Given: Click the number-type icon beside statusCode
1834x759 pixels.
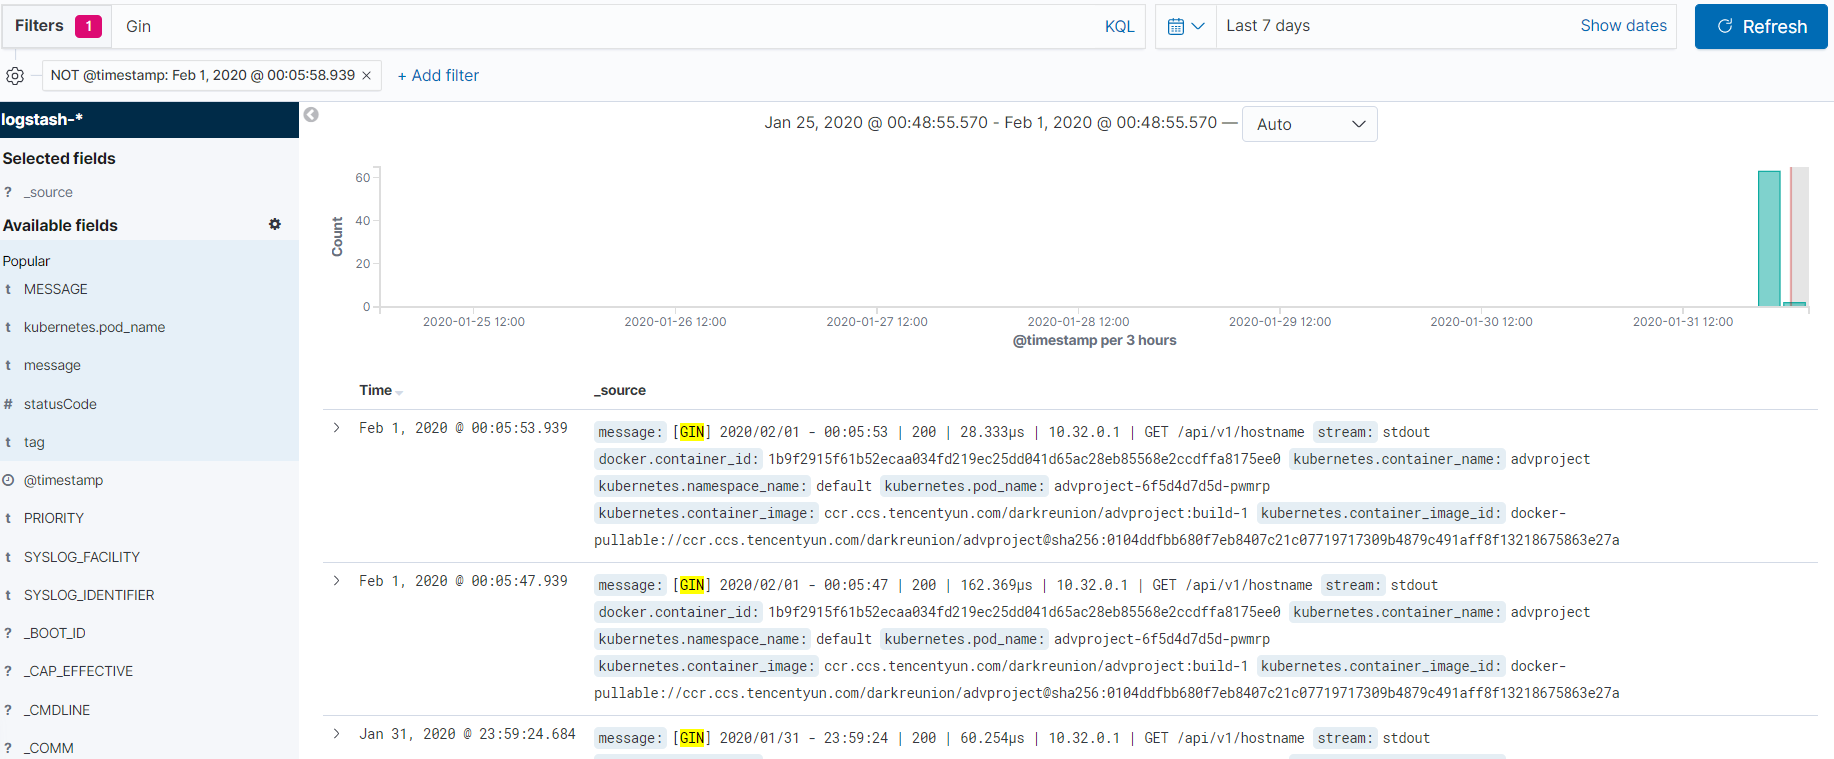Looking at the screenshot, I should pyautogui.click(x=8, y=404).
